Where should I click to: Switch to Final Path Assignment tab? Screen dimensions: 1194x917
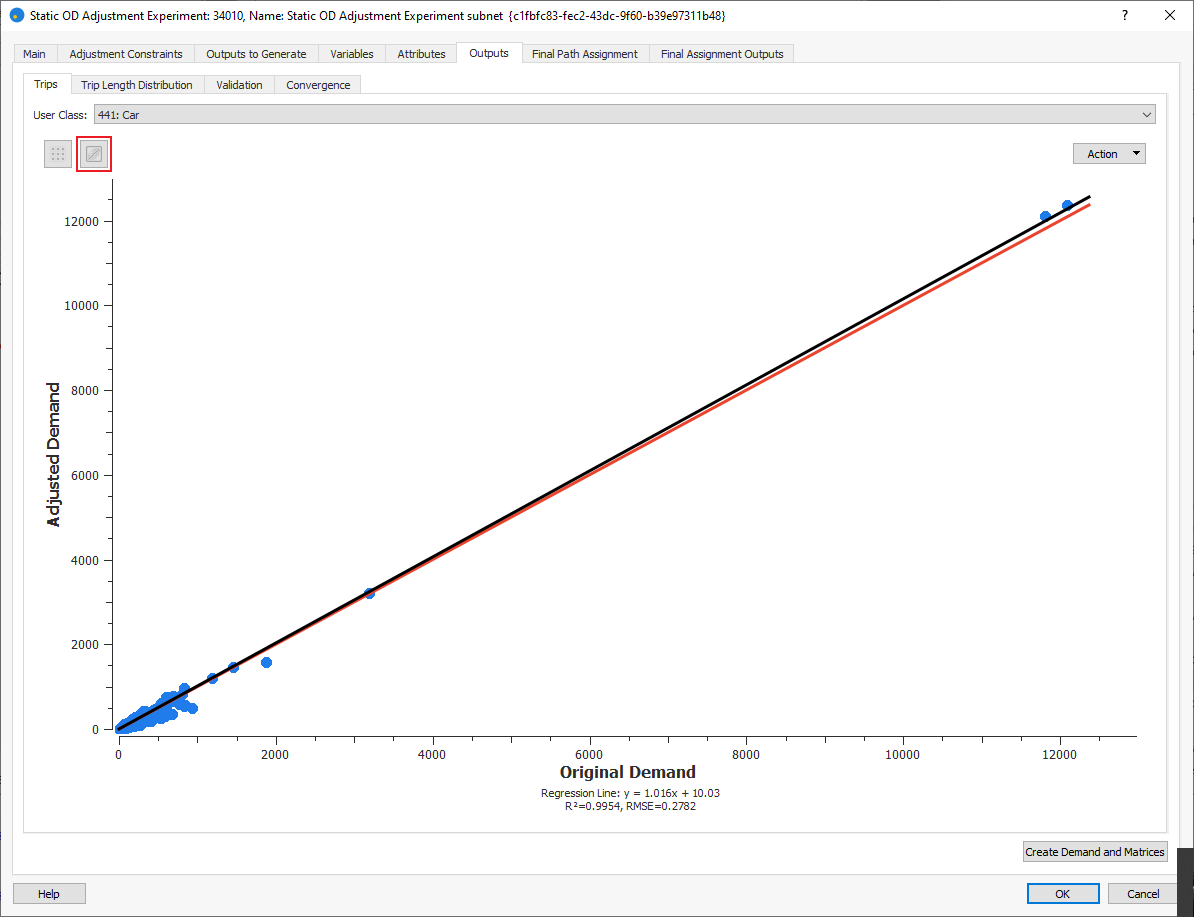tap(584, 54)
